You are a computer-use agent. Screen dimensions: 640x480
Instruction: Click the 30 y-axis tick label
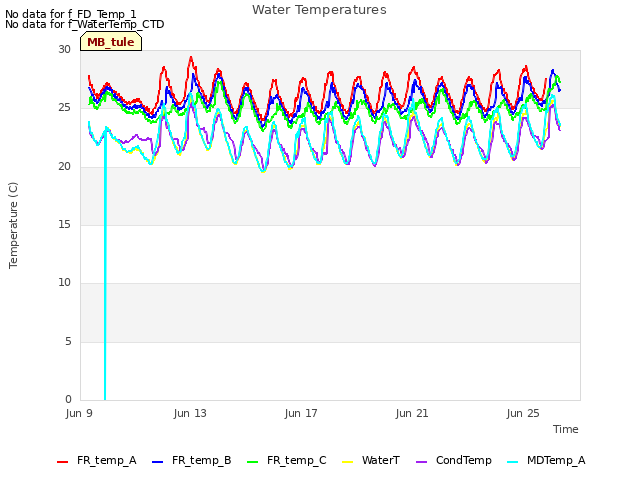[x=64, y=50]
